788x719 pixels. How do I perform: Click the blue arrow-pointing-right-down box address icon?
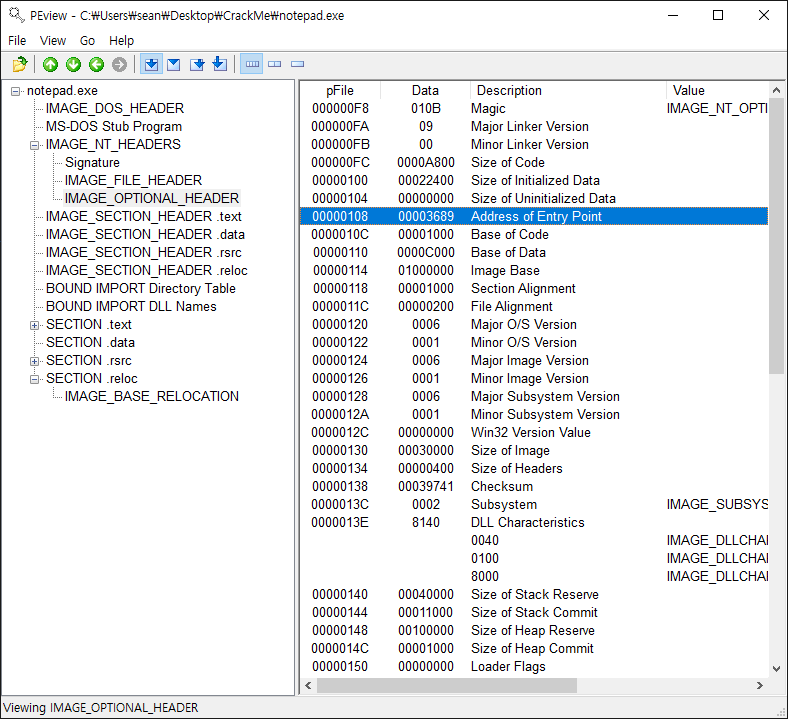point(197,64)
